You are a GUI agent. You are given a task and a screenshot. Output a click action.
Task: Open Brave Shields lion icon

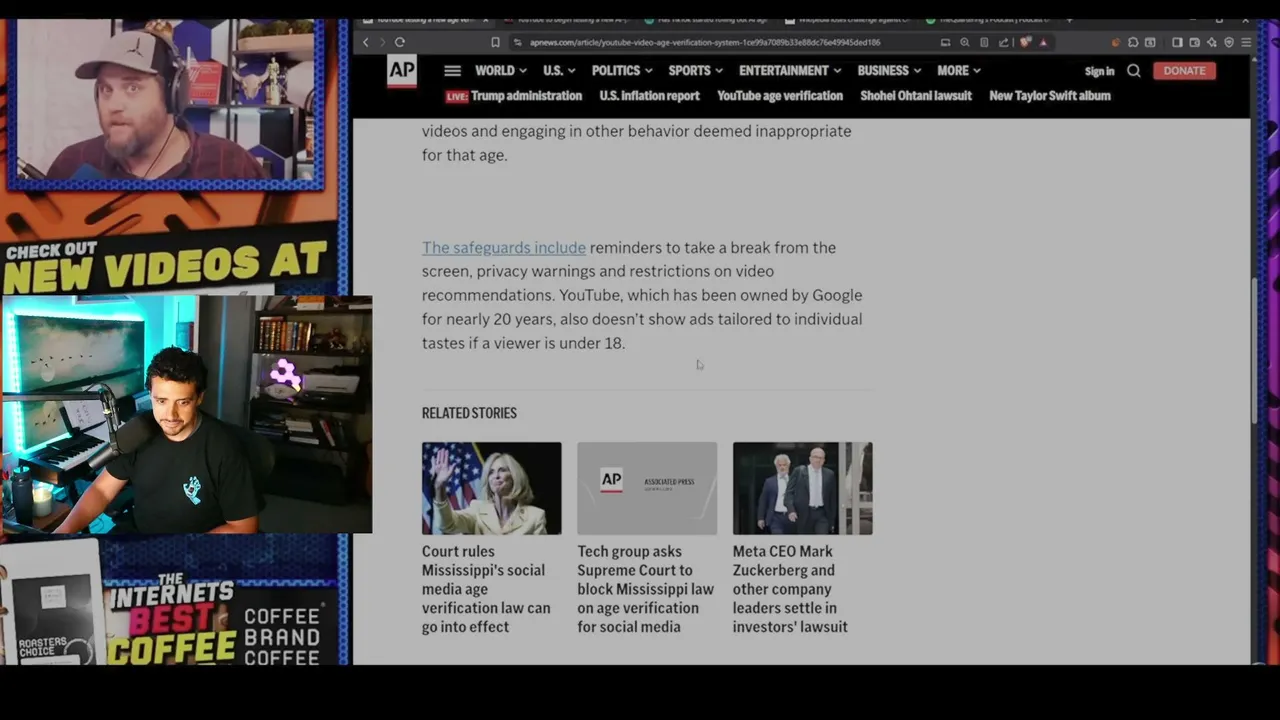pos(1025,42)
